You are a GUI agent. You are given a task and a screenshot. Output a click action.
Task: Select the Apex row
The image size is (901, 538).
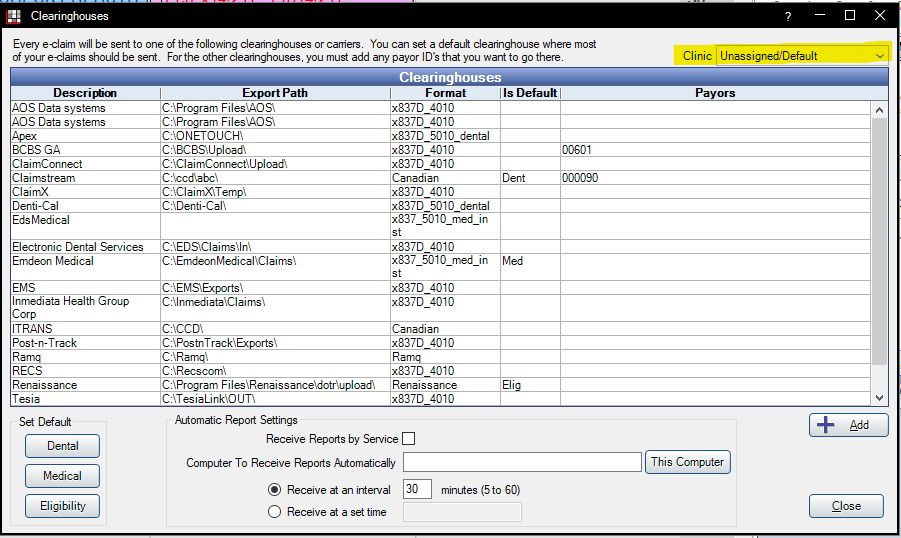point(440,136)
